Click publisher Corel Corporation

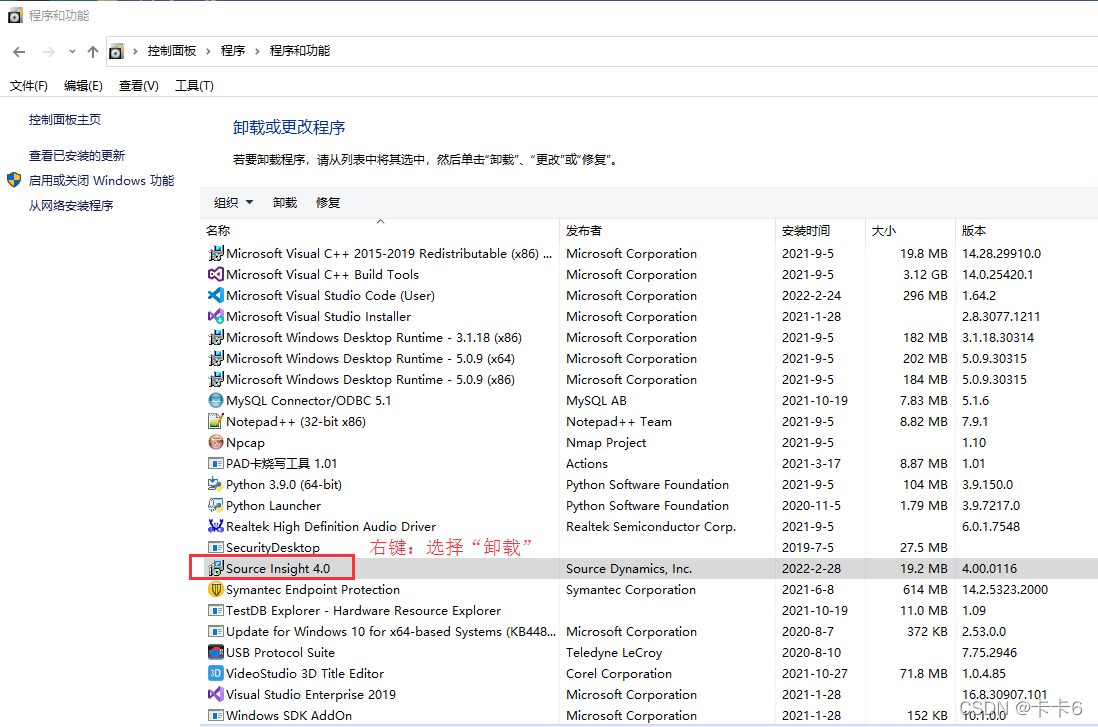point(619,674)
